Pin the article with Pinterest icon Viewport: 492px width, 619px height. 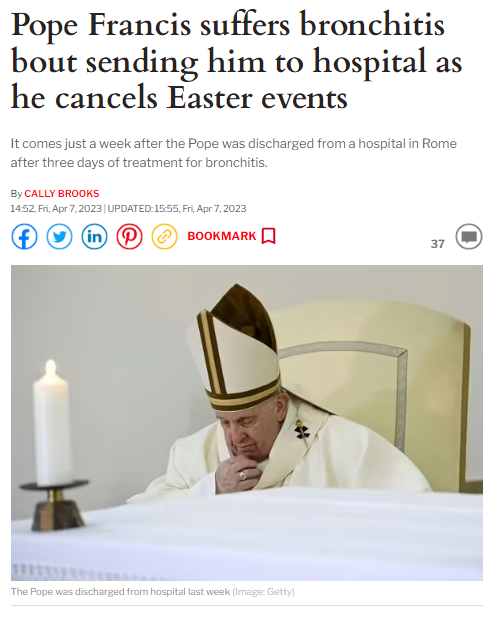[x=130, y=237]
